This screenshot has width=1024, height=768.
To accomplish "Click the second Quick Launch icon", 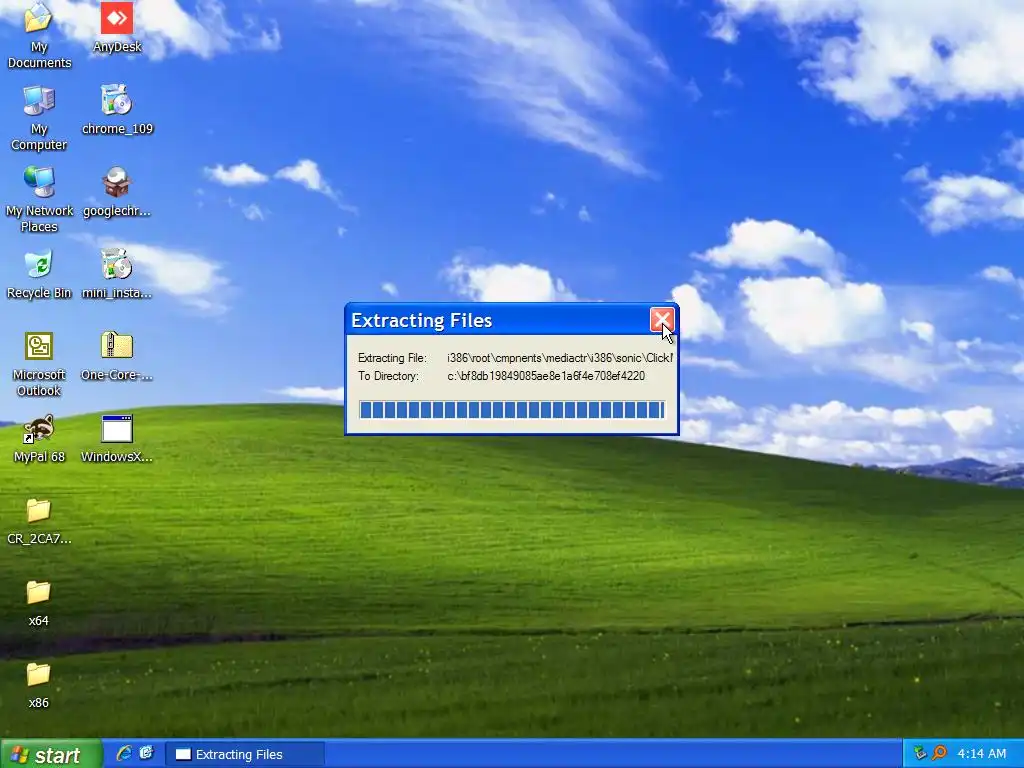I will tap(146, 754).
